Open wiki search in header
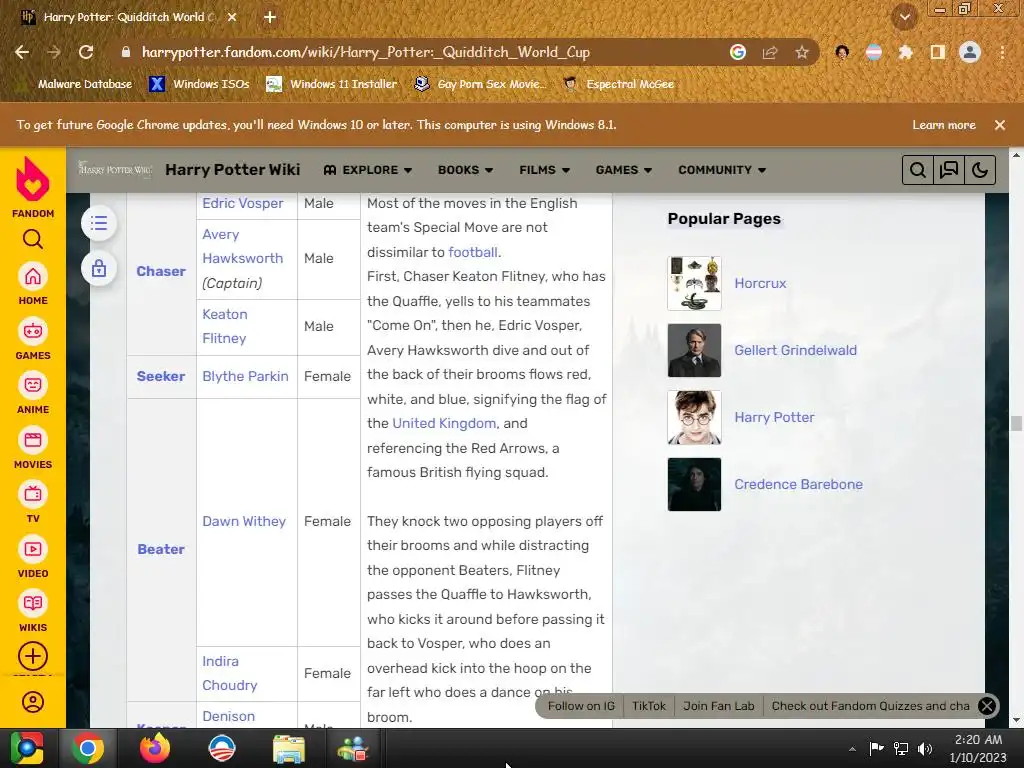The height and width of the screenshot is (768, 1024). (918, 170)
